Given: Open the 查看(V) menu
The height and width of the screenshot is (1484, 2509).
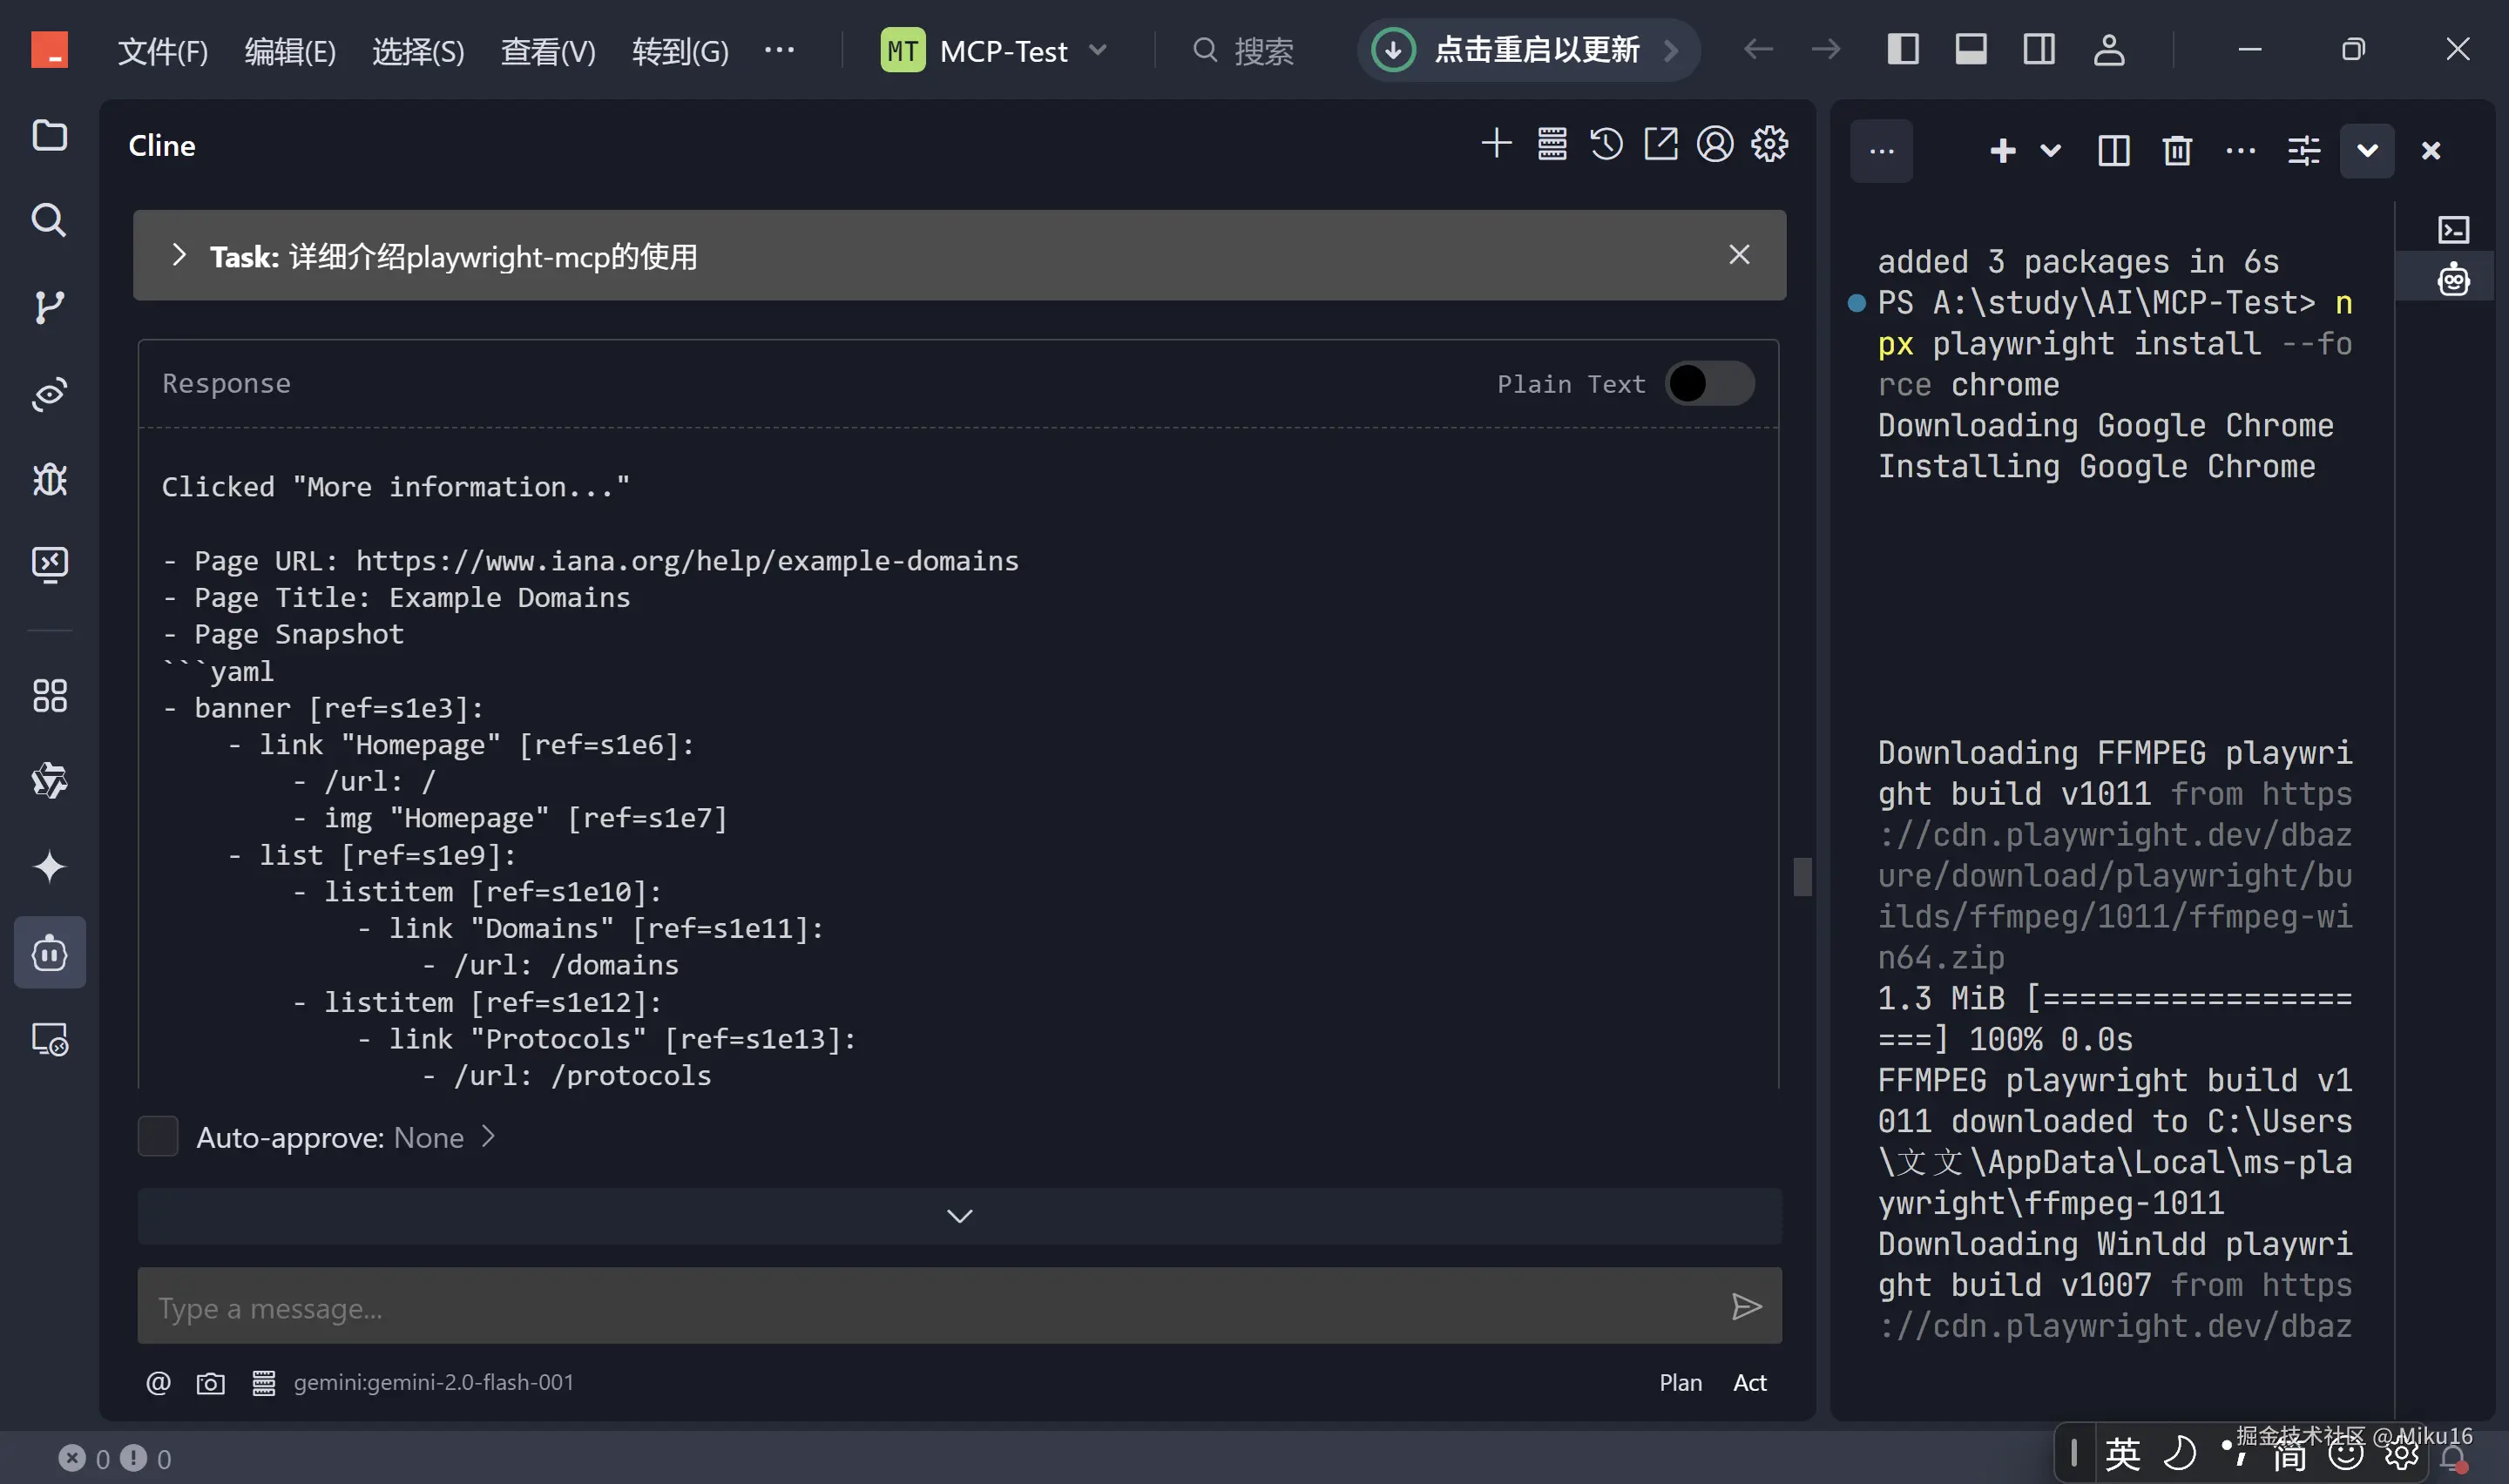Looking at the screenshot, I should click(x=547, y=50).
